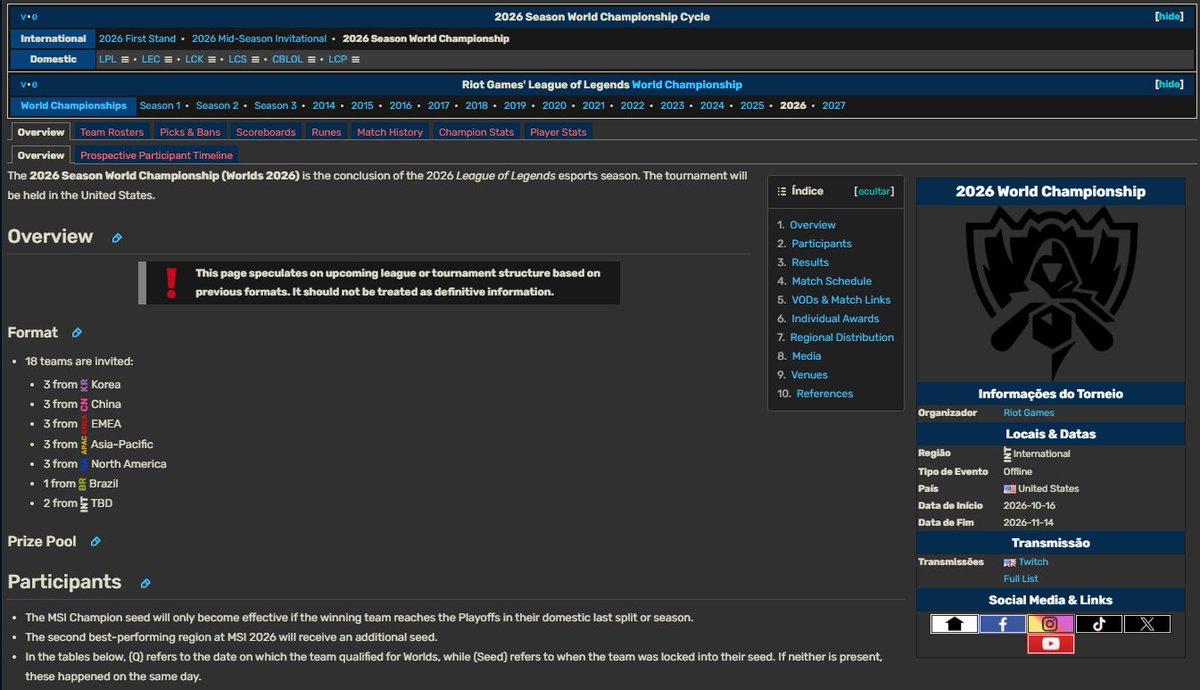Viewport: 1200px width, 690px height.
Task: Go to the CBLOL league page
Action: point(287,60)
